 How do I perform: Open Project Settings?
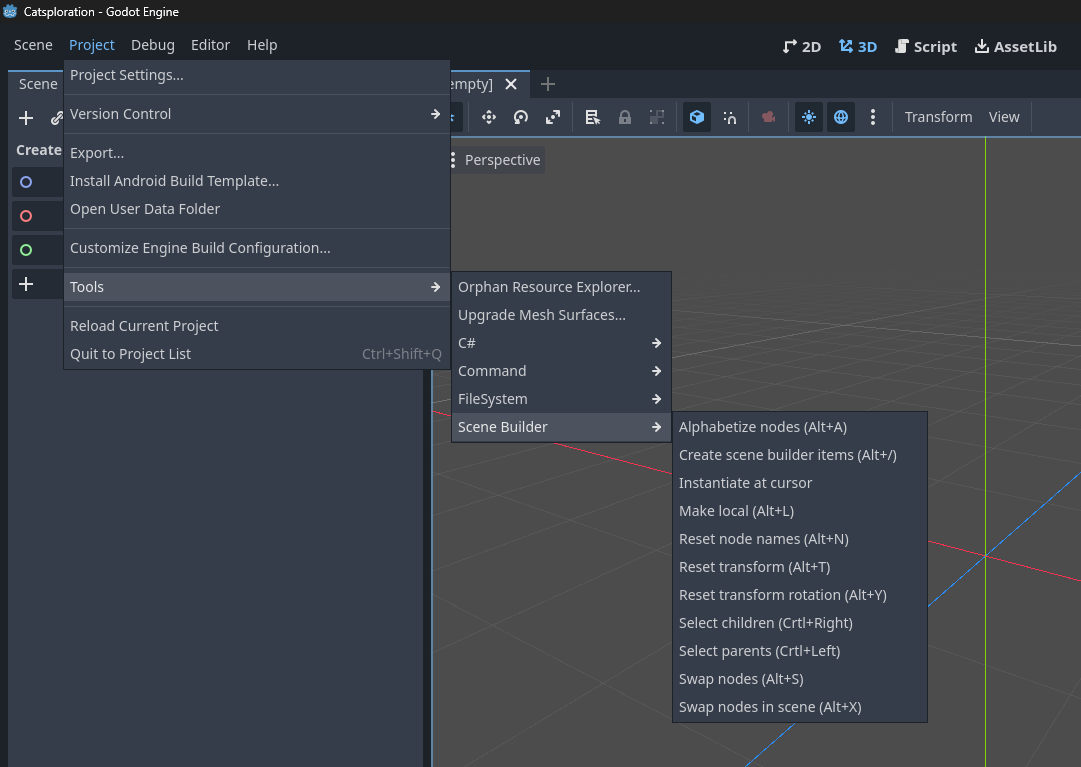pos(256,75)
